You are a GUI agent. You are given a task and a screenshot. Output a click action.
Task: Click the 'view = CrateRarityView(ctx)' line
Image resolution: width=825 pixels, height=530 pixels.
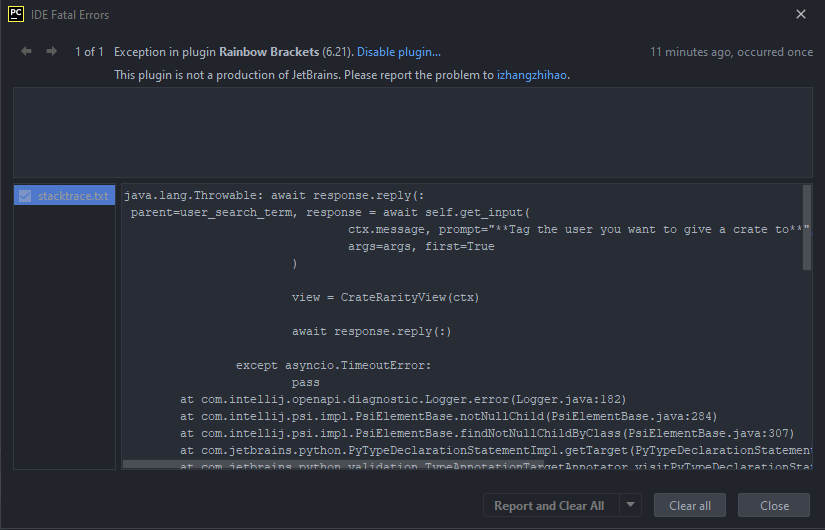point(386,297)
